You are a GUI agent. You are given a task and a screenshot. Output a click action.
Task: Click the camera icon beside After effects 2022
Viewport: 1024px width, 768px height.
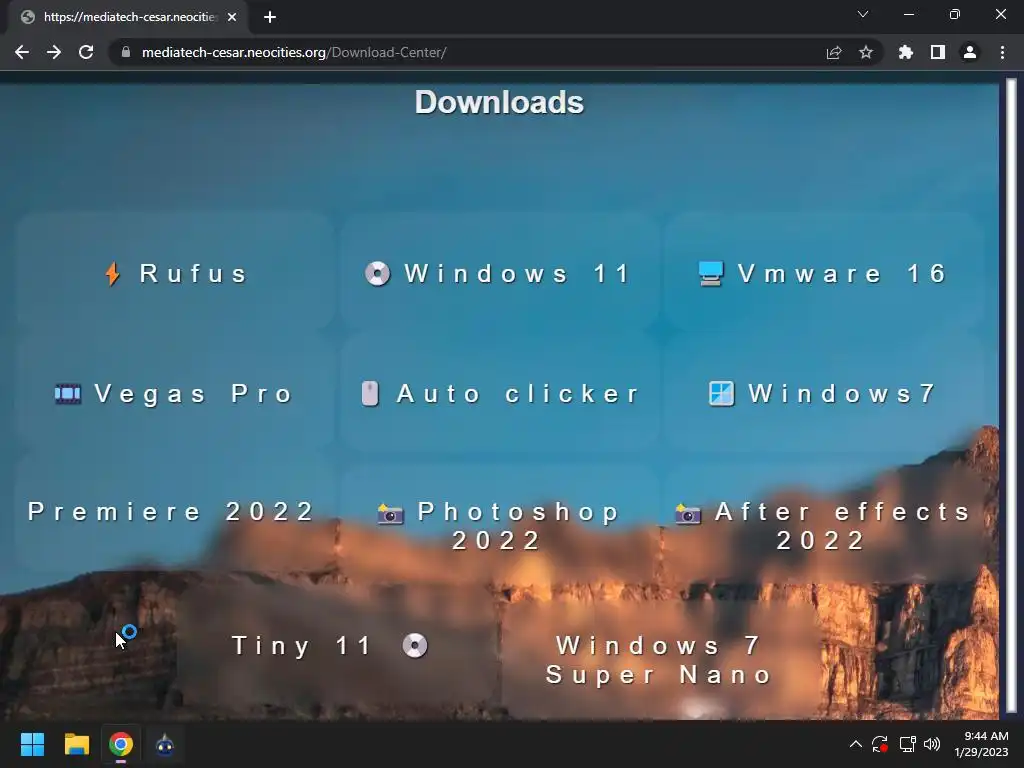pyautogui.click(x=688, y=514)
